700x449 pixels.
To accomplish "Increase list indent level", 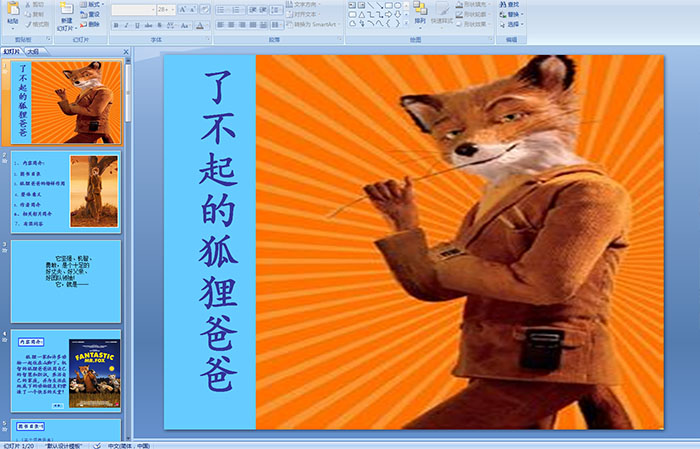I will click(263, 10).
